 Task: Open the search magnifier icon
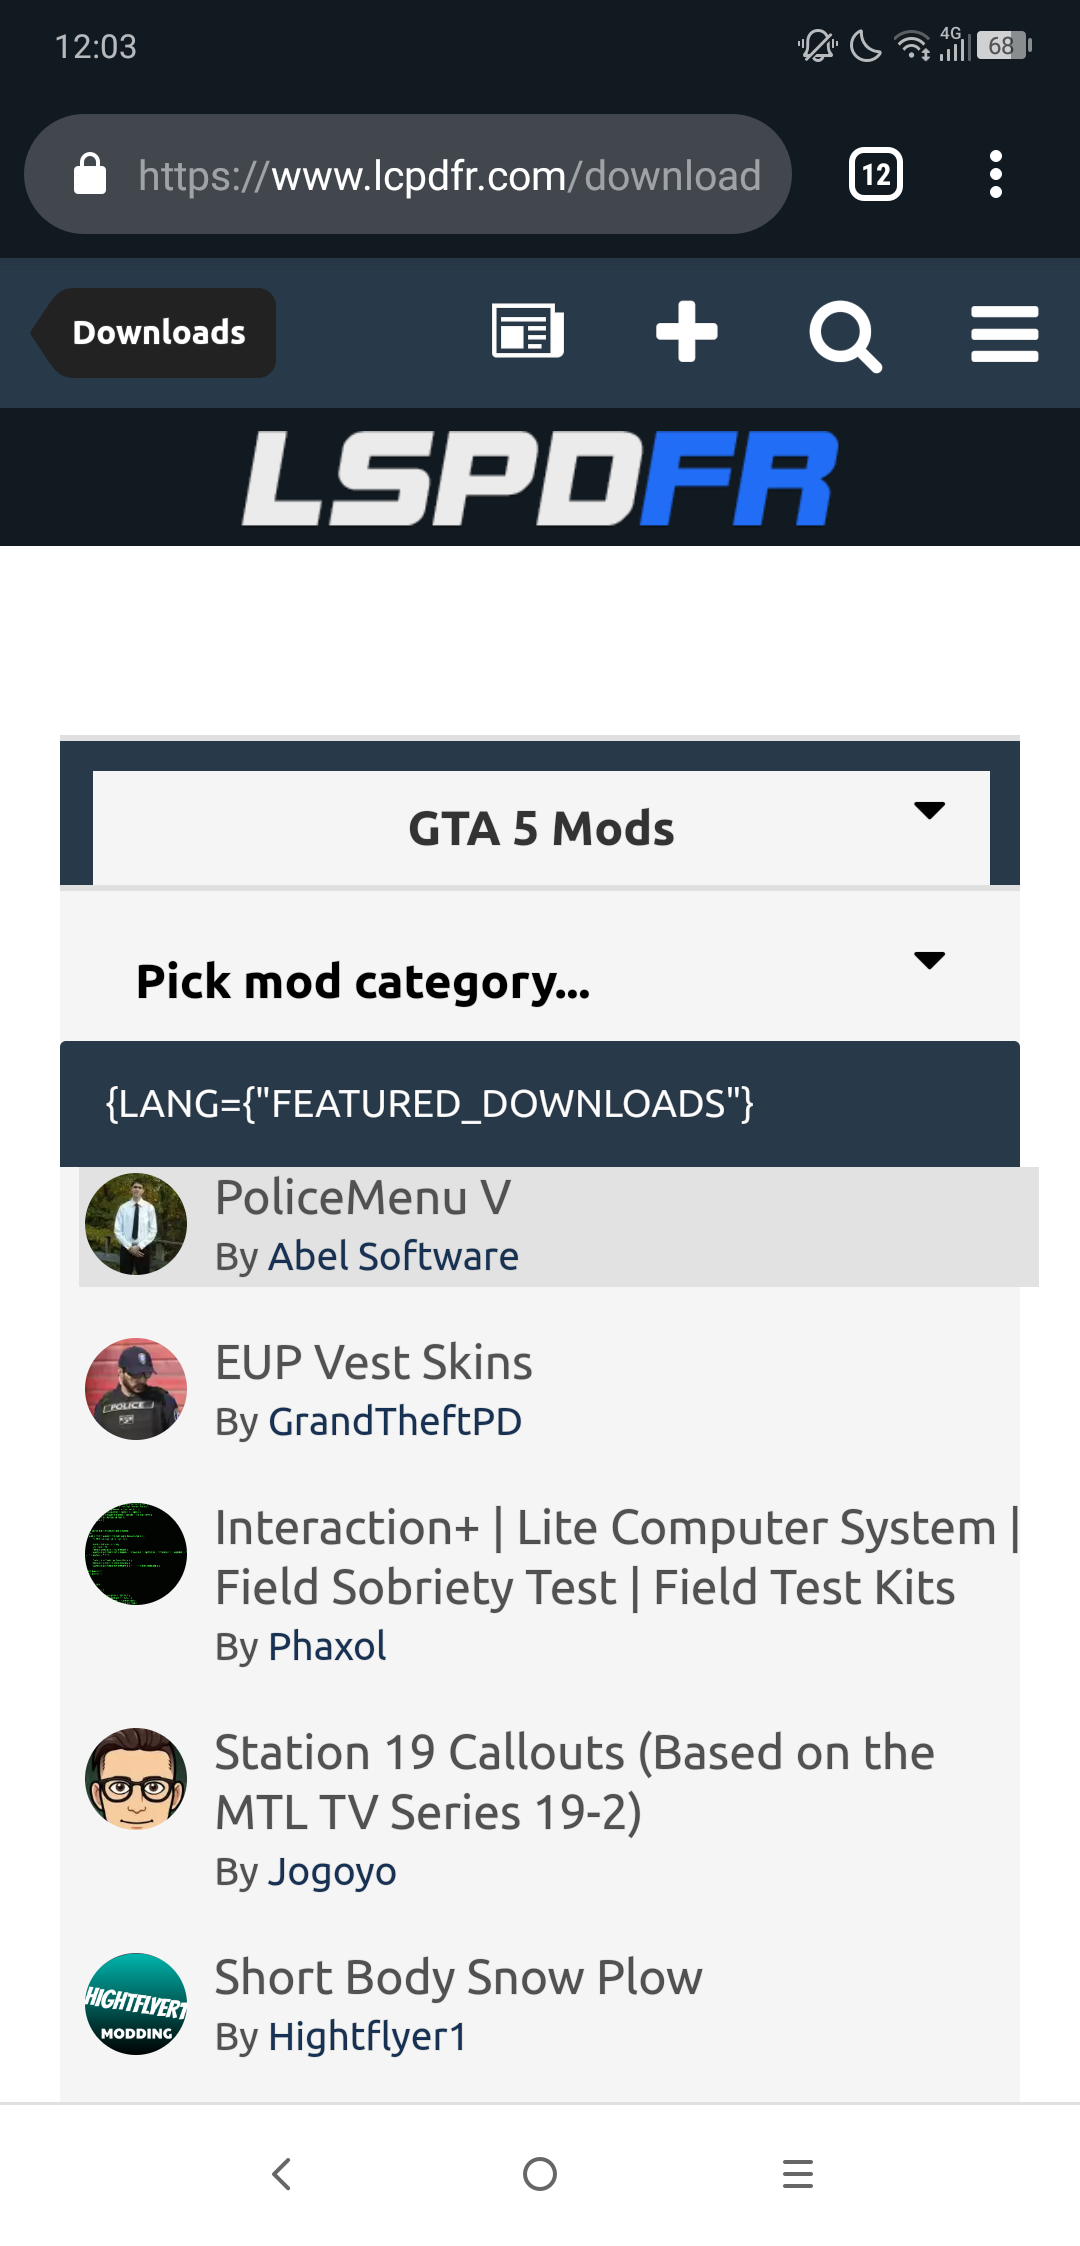(x=845, y=335)
